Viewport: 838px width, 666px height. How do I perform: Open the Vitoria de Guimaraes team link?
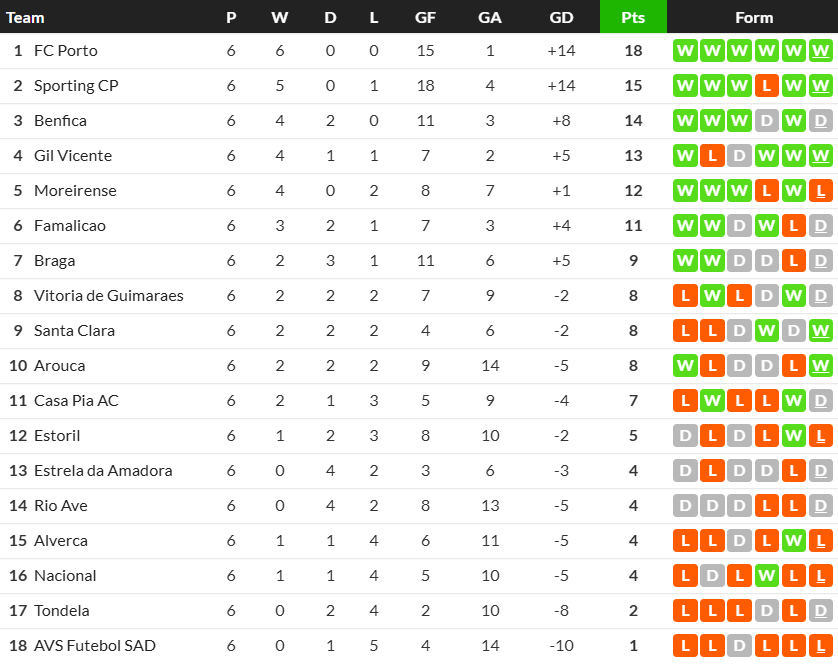point(108,296)
